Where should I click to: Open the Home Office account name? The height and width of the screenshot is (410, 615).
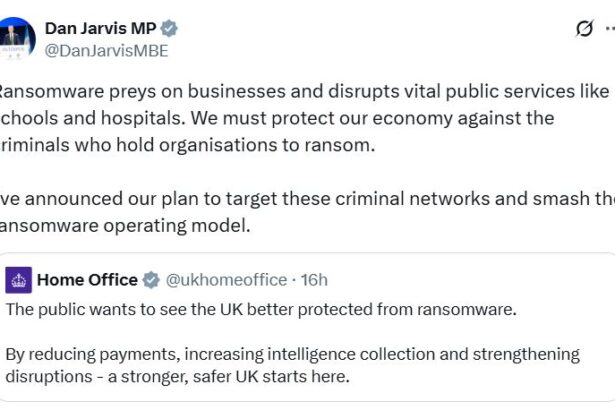pyautogui.click(x=87, y=280)
